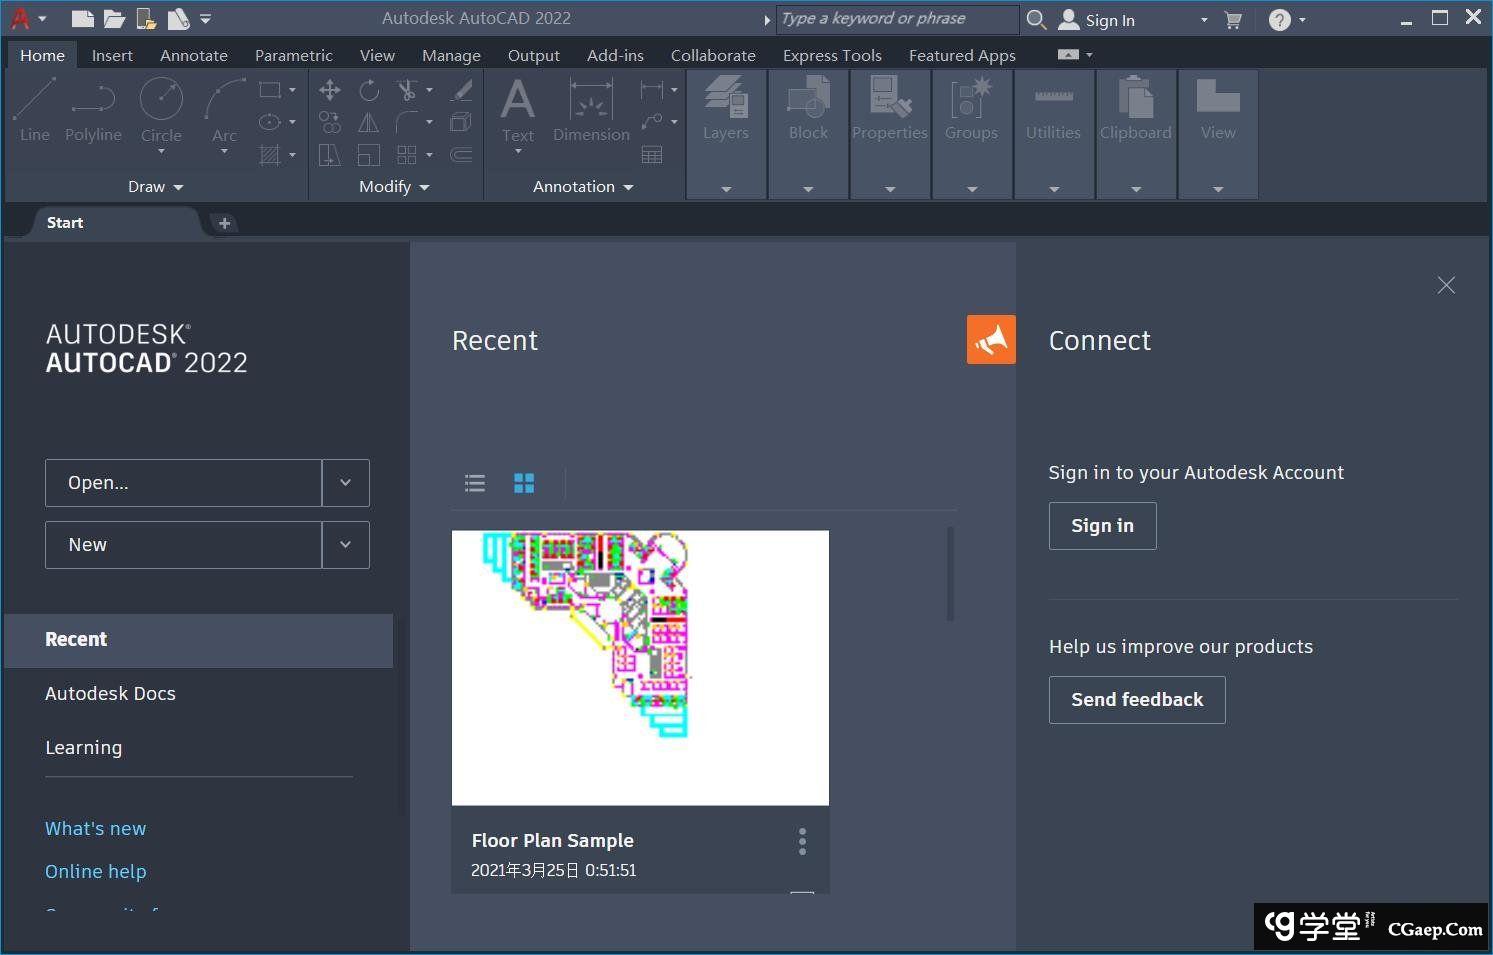Expand the Open button dropdown arrow
Image resolution: width=1493 pixels, height=955 pixels.
click(345, 483)
